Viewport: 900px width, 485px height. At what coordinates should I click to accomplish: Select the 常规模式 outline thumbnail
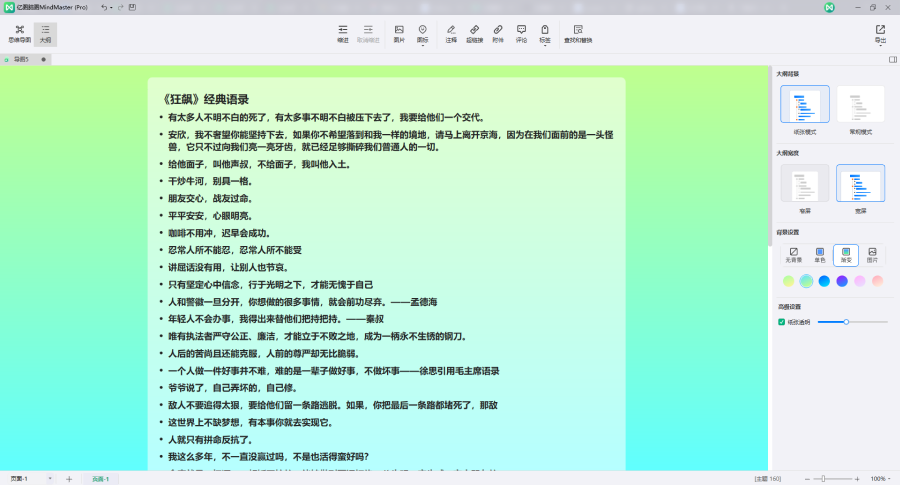[860, 109]
